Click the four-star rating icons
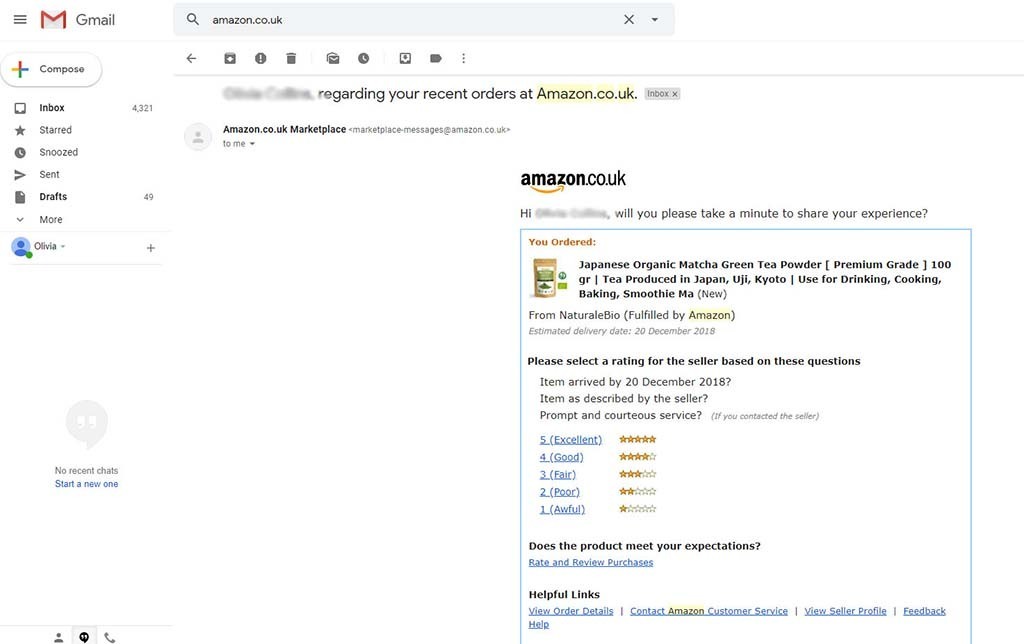1024x644 pixels. click(637, 457)
